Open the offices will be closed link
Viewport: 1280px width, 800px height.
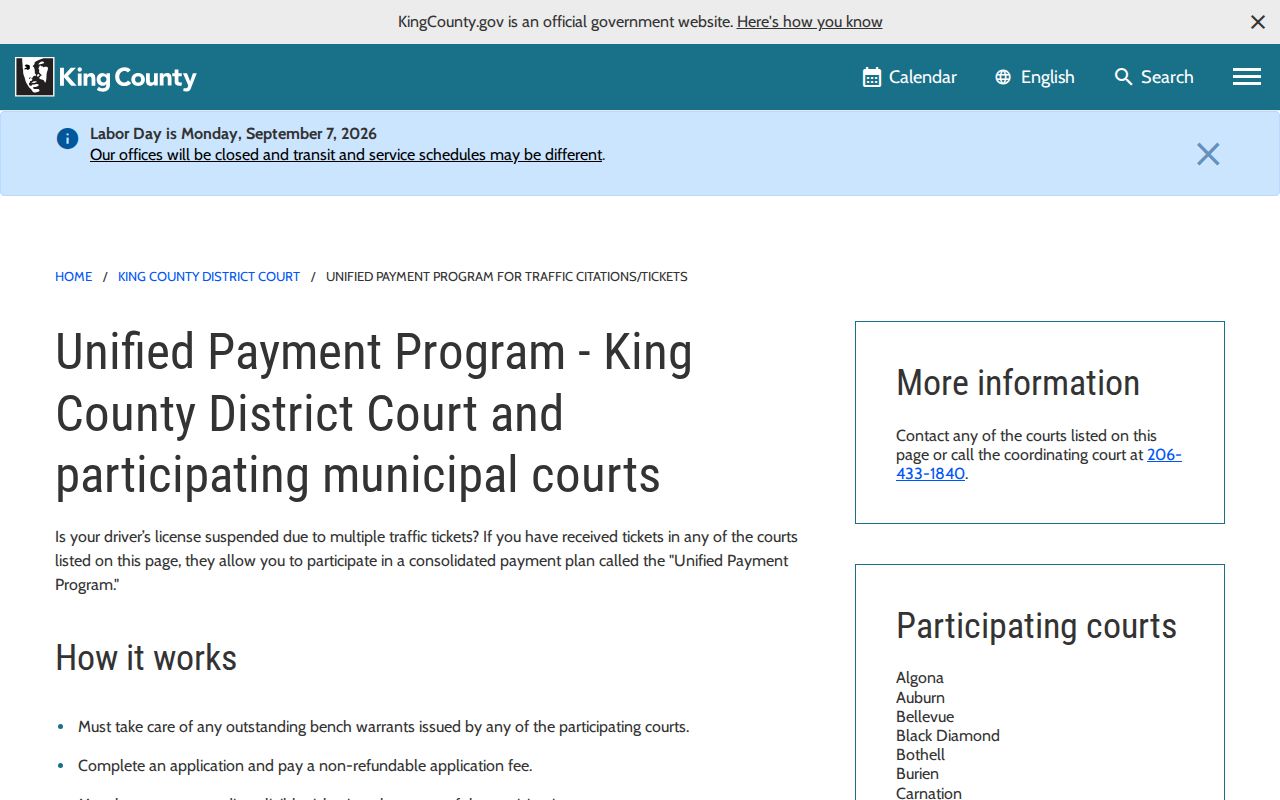tap(346, 155)
